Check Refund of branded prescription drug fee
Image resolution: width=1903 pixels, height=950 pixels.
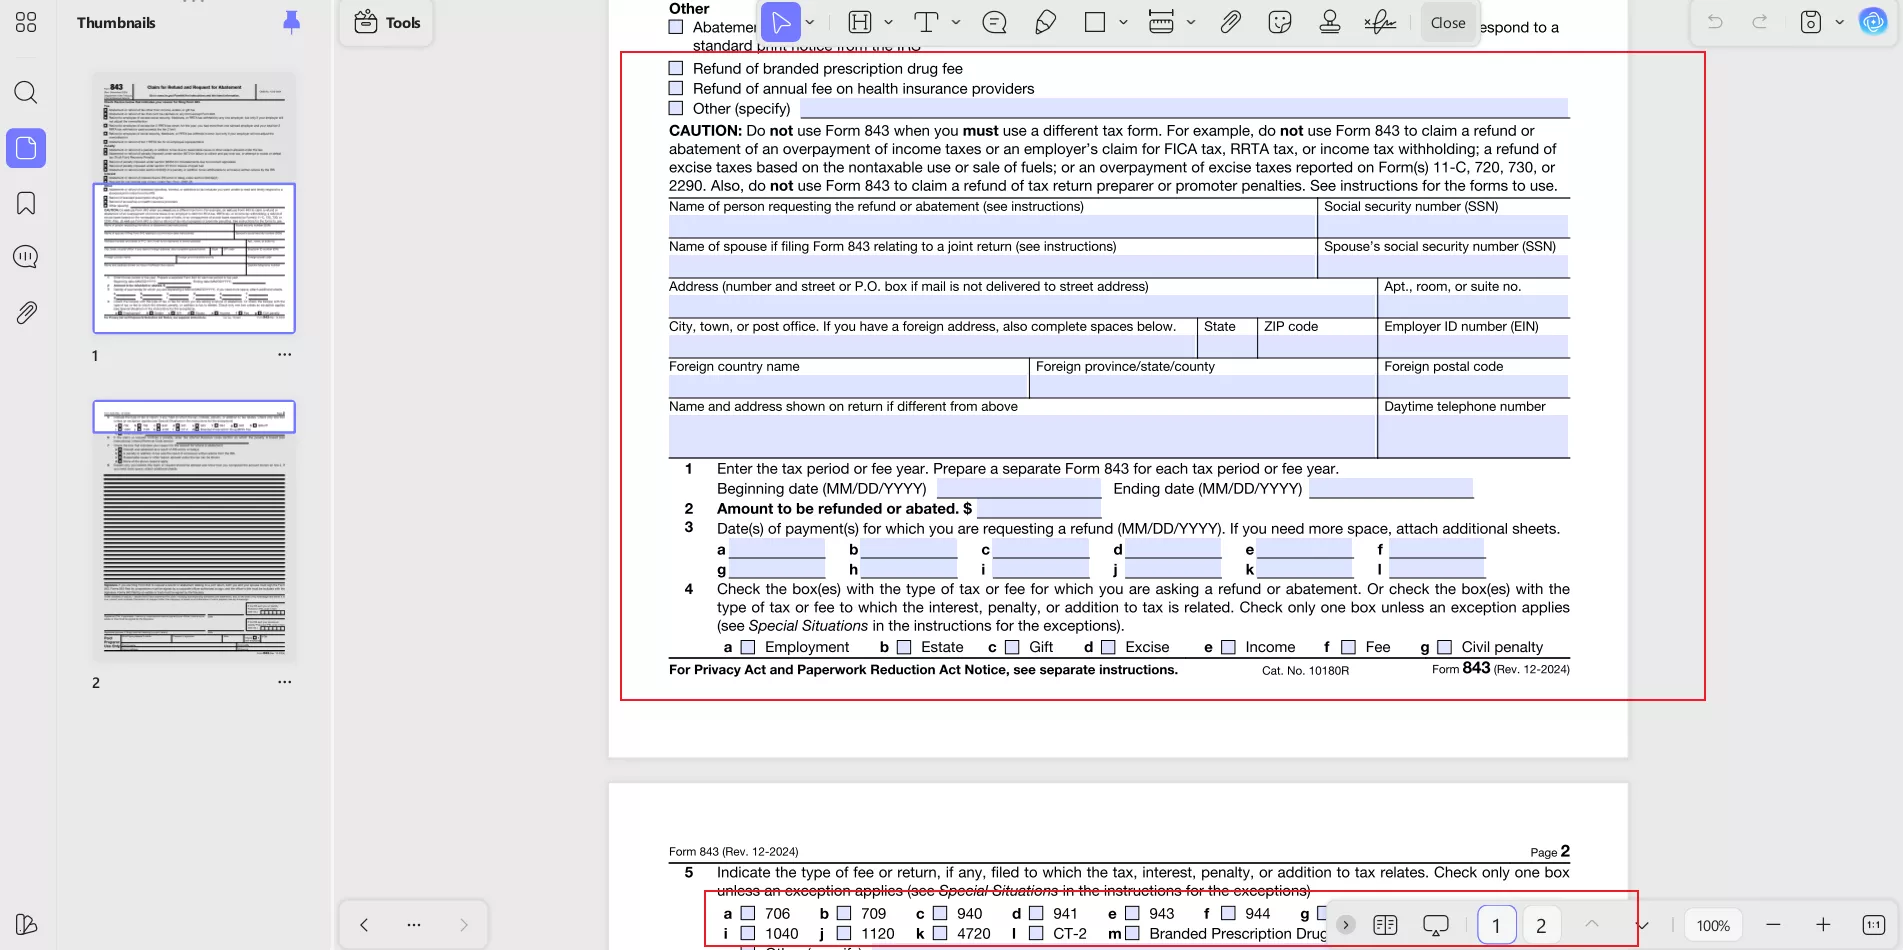[676, 68]
